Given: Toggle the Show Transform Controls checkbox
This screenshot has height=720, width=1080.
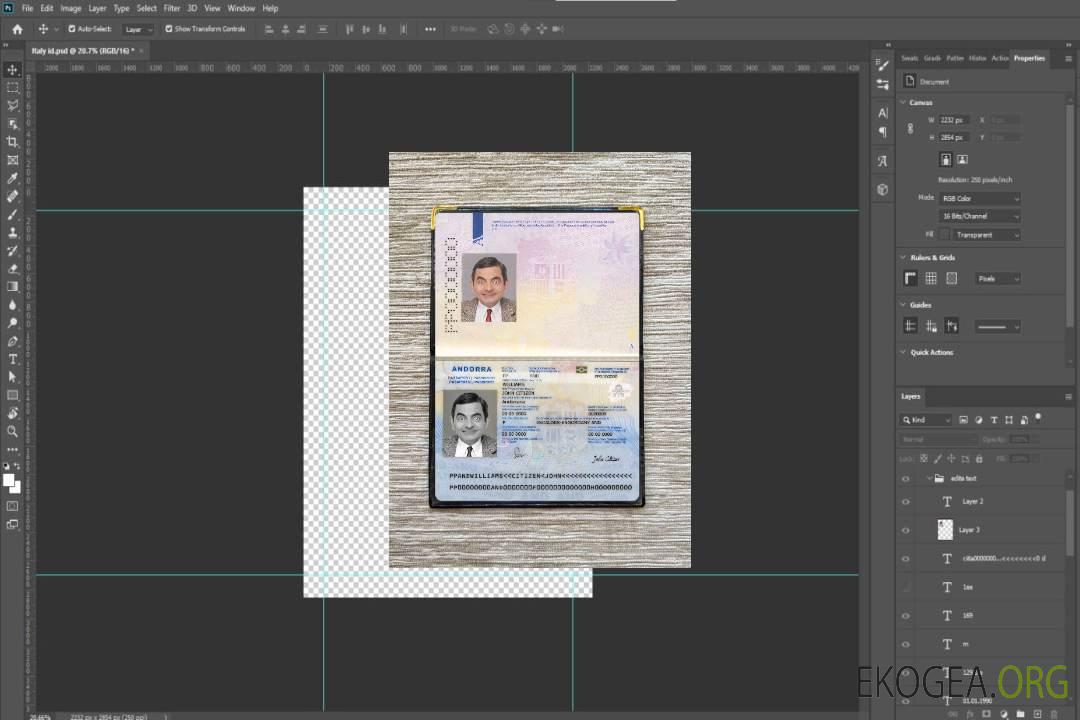Looking at the screenshot, I should pyautogui.click(x=168, y=29).
